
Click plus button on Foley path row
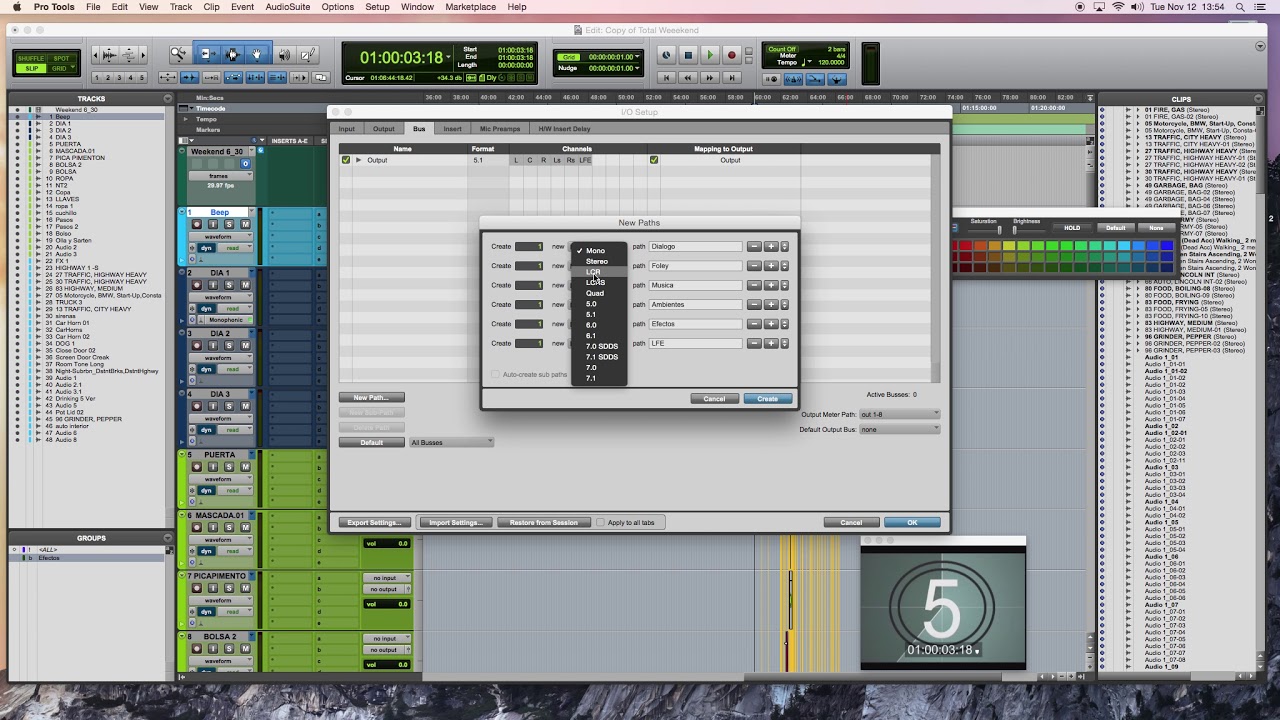point(771,266)
